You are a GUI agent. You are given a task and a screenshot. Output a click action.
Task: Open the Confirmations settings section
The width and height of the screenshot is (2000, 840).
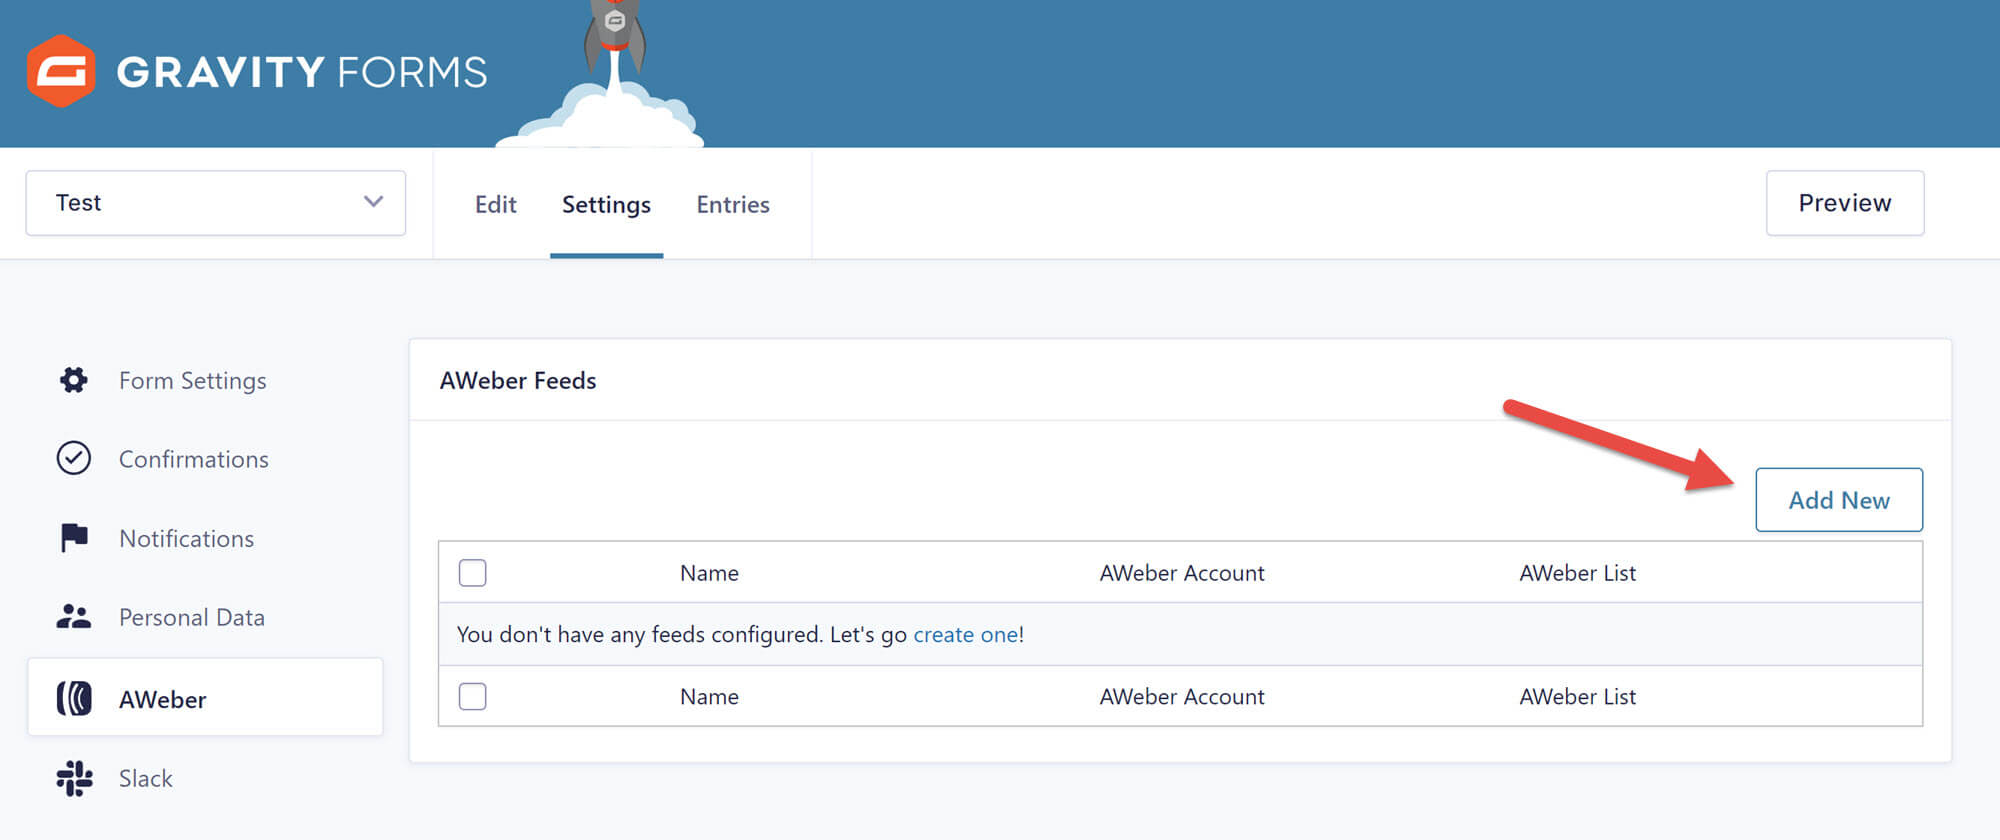[x=193, y=459]
